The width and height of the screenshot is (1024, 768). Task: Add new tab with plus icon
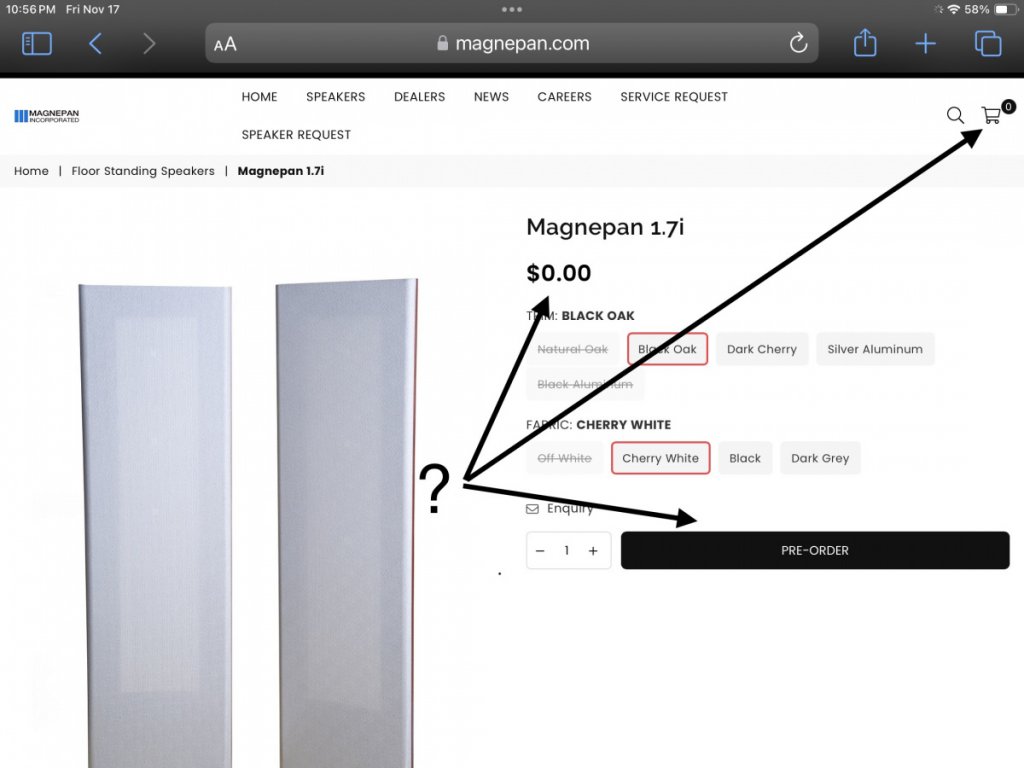(925, 44)
